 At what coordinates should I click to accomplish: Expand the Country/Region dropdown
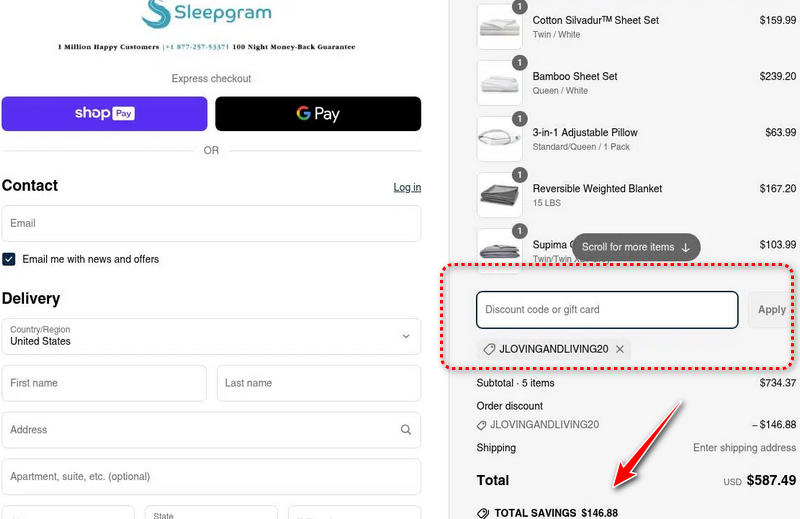pos(211,336)
